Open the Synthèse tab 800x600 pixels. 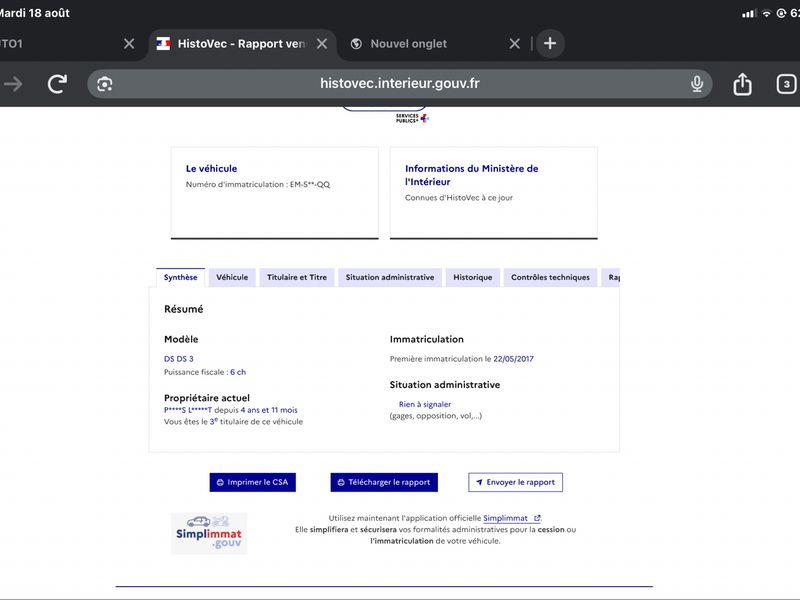click(181, 278)
